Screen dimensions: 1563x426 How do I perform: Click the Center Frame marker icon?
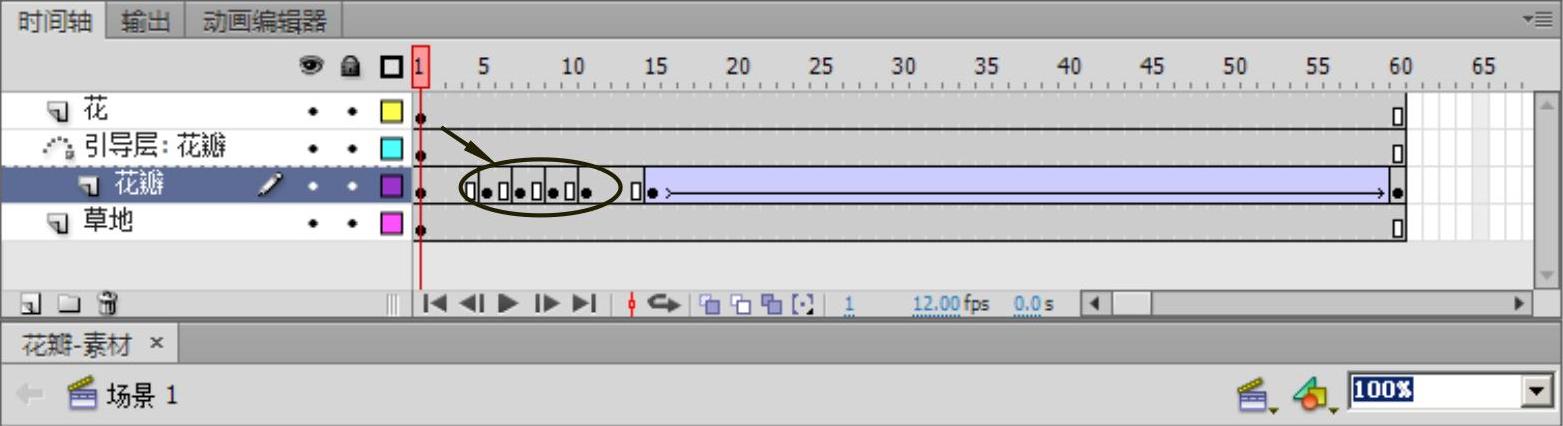click(631, 303)
